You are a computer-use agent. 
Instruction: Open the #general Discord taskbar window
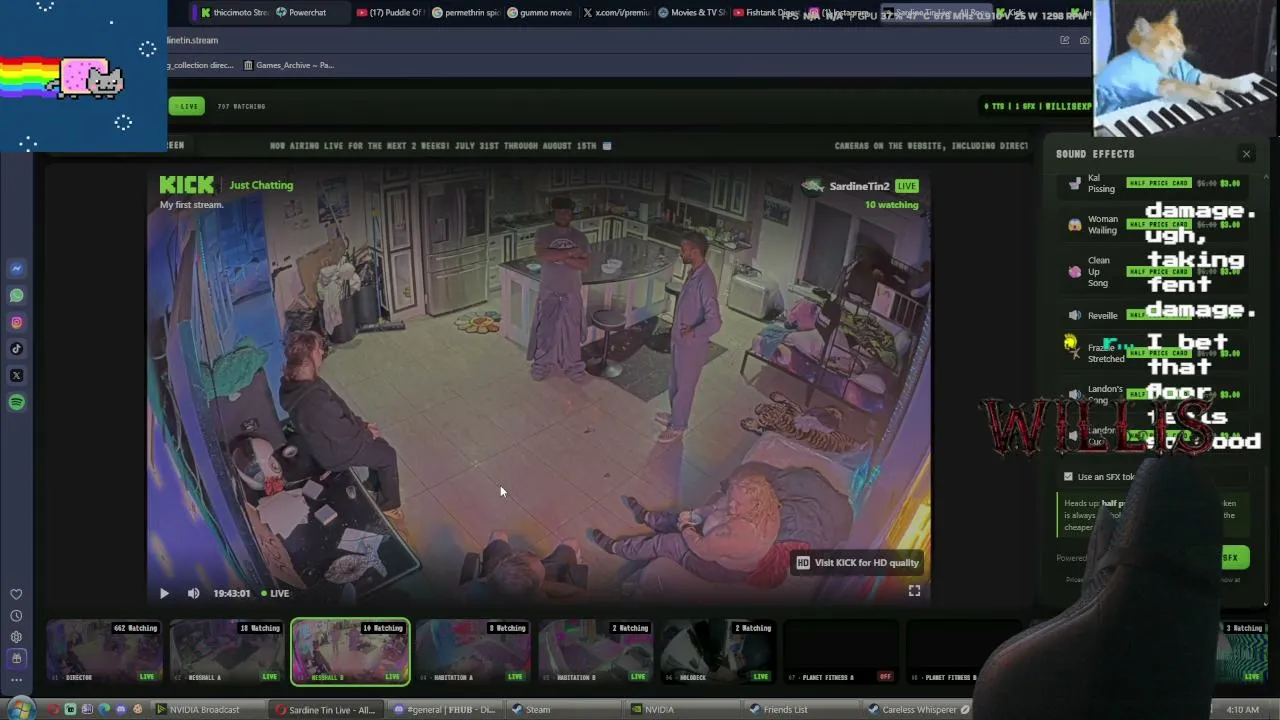pyautogui.click(x=448, y=710)
